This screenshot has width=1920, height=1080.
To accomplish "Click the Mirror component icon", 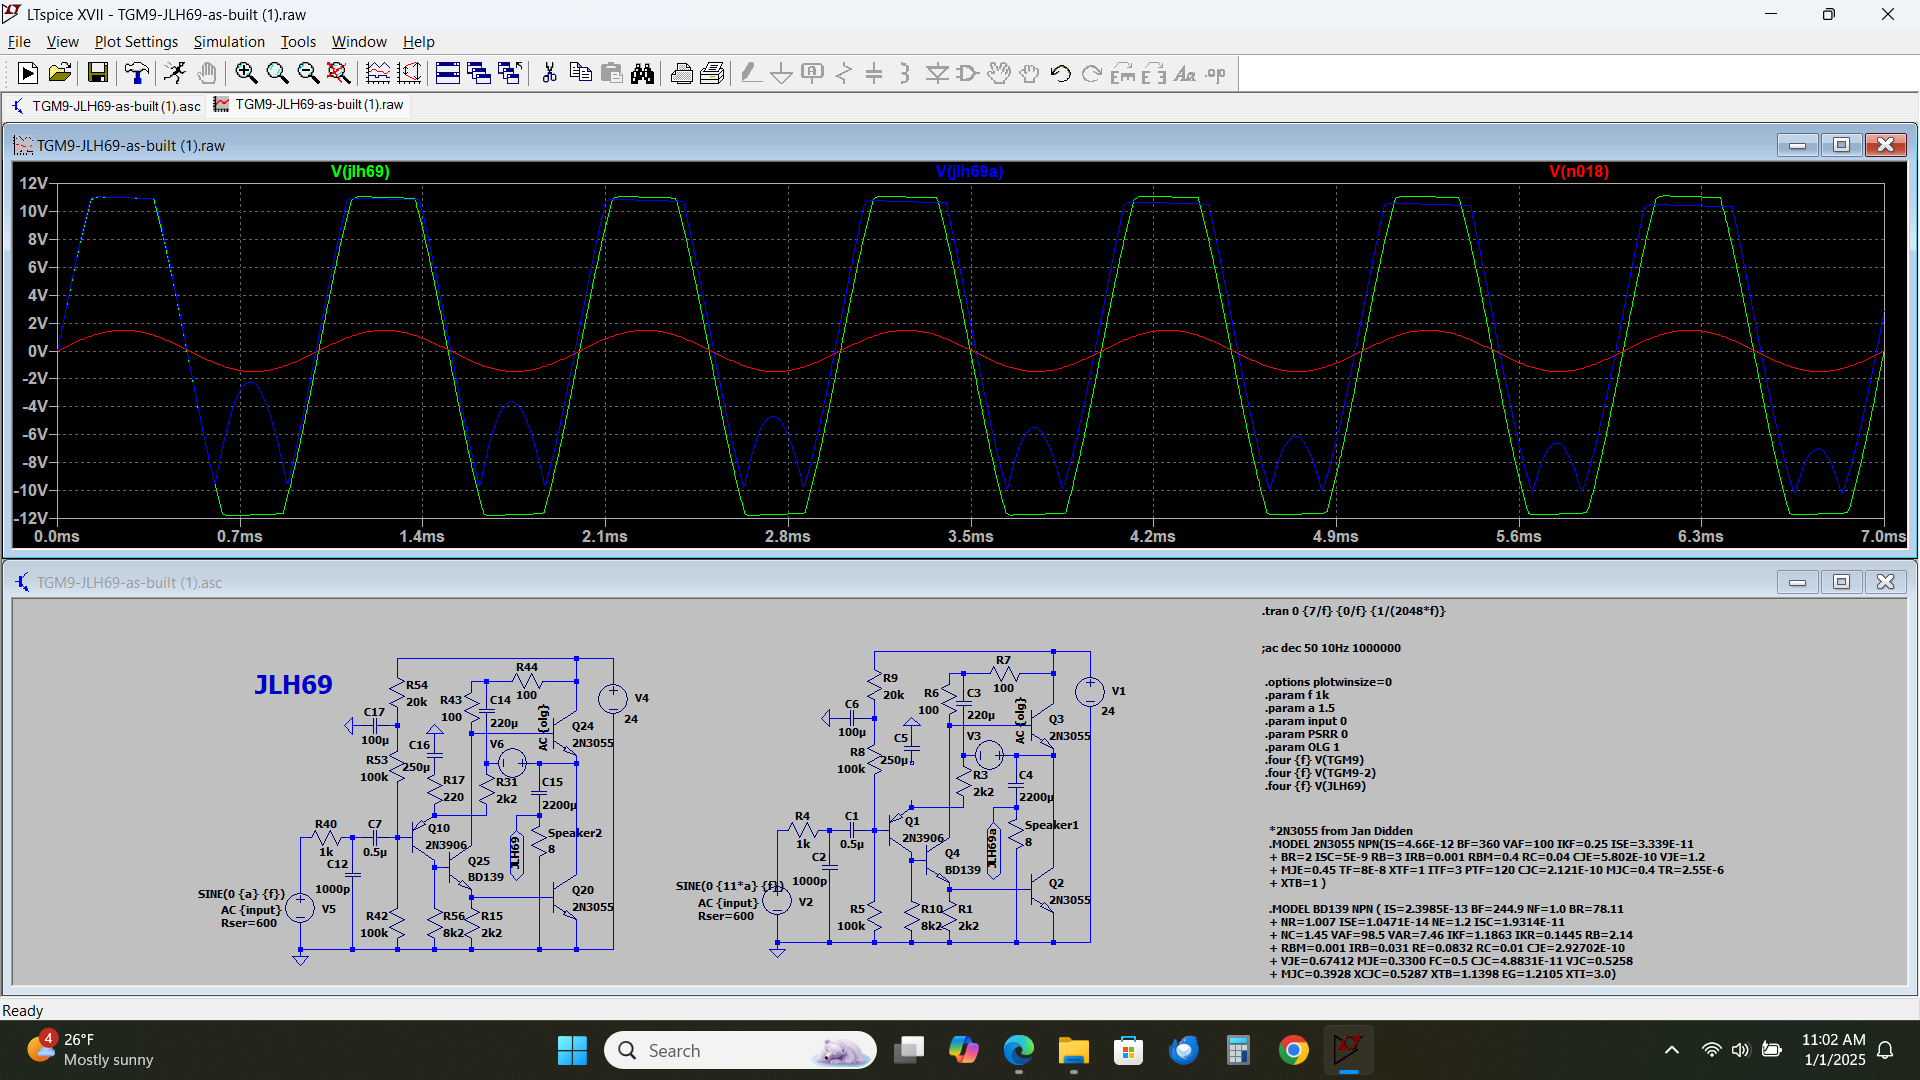I will point(1153,73).
